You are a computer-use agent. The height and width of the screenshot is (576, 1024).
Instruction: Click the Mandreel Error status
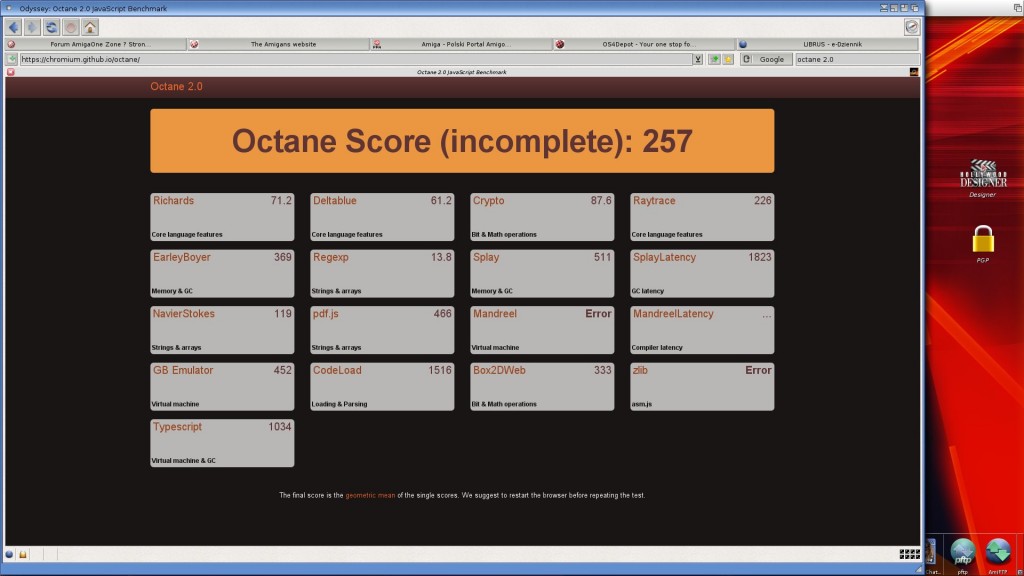(598, 313)
